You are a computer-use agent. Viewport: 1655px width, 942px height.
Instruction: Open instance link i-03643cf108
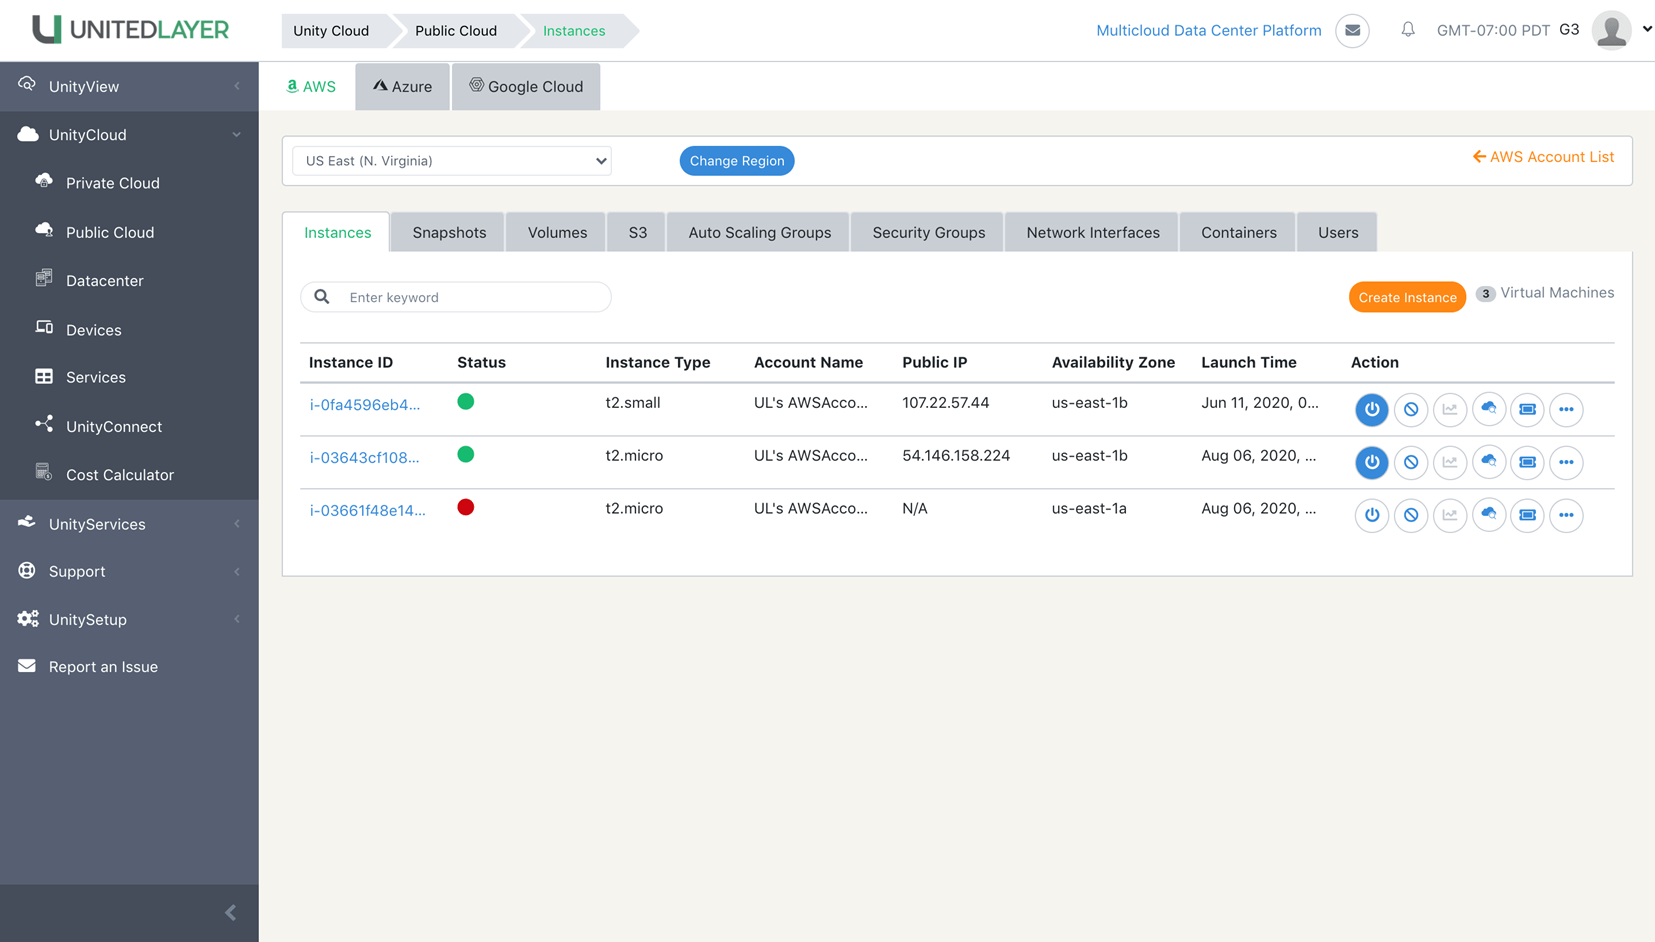pyautogui.click(x=364, y=458)
